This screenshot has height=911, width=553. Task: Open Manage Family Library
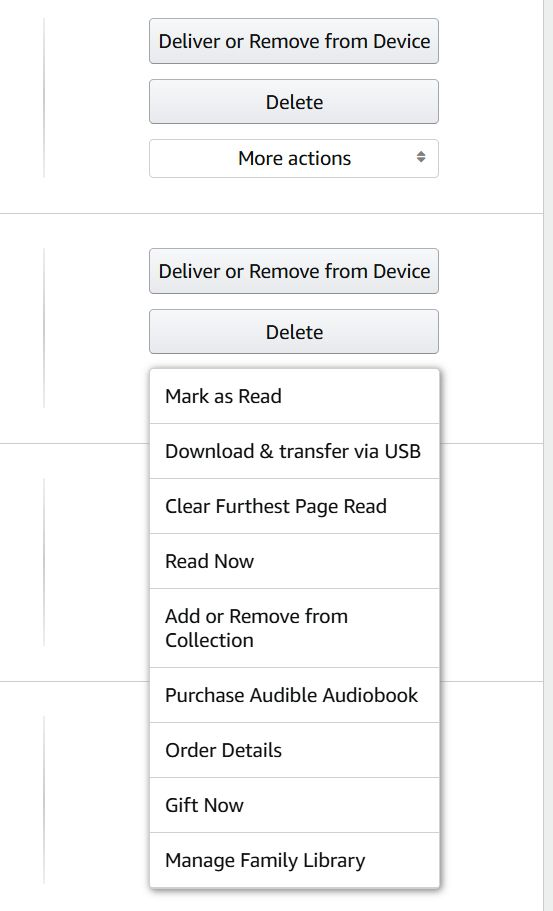coord(295,860)
